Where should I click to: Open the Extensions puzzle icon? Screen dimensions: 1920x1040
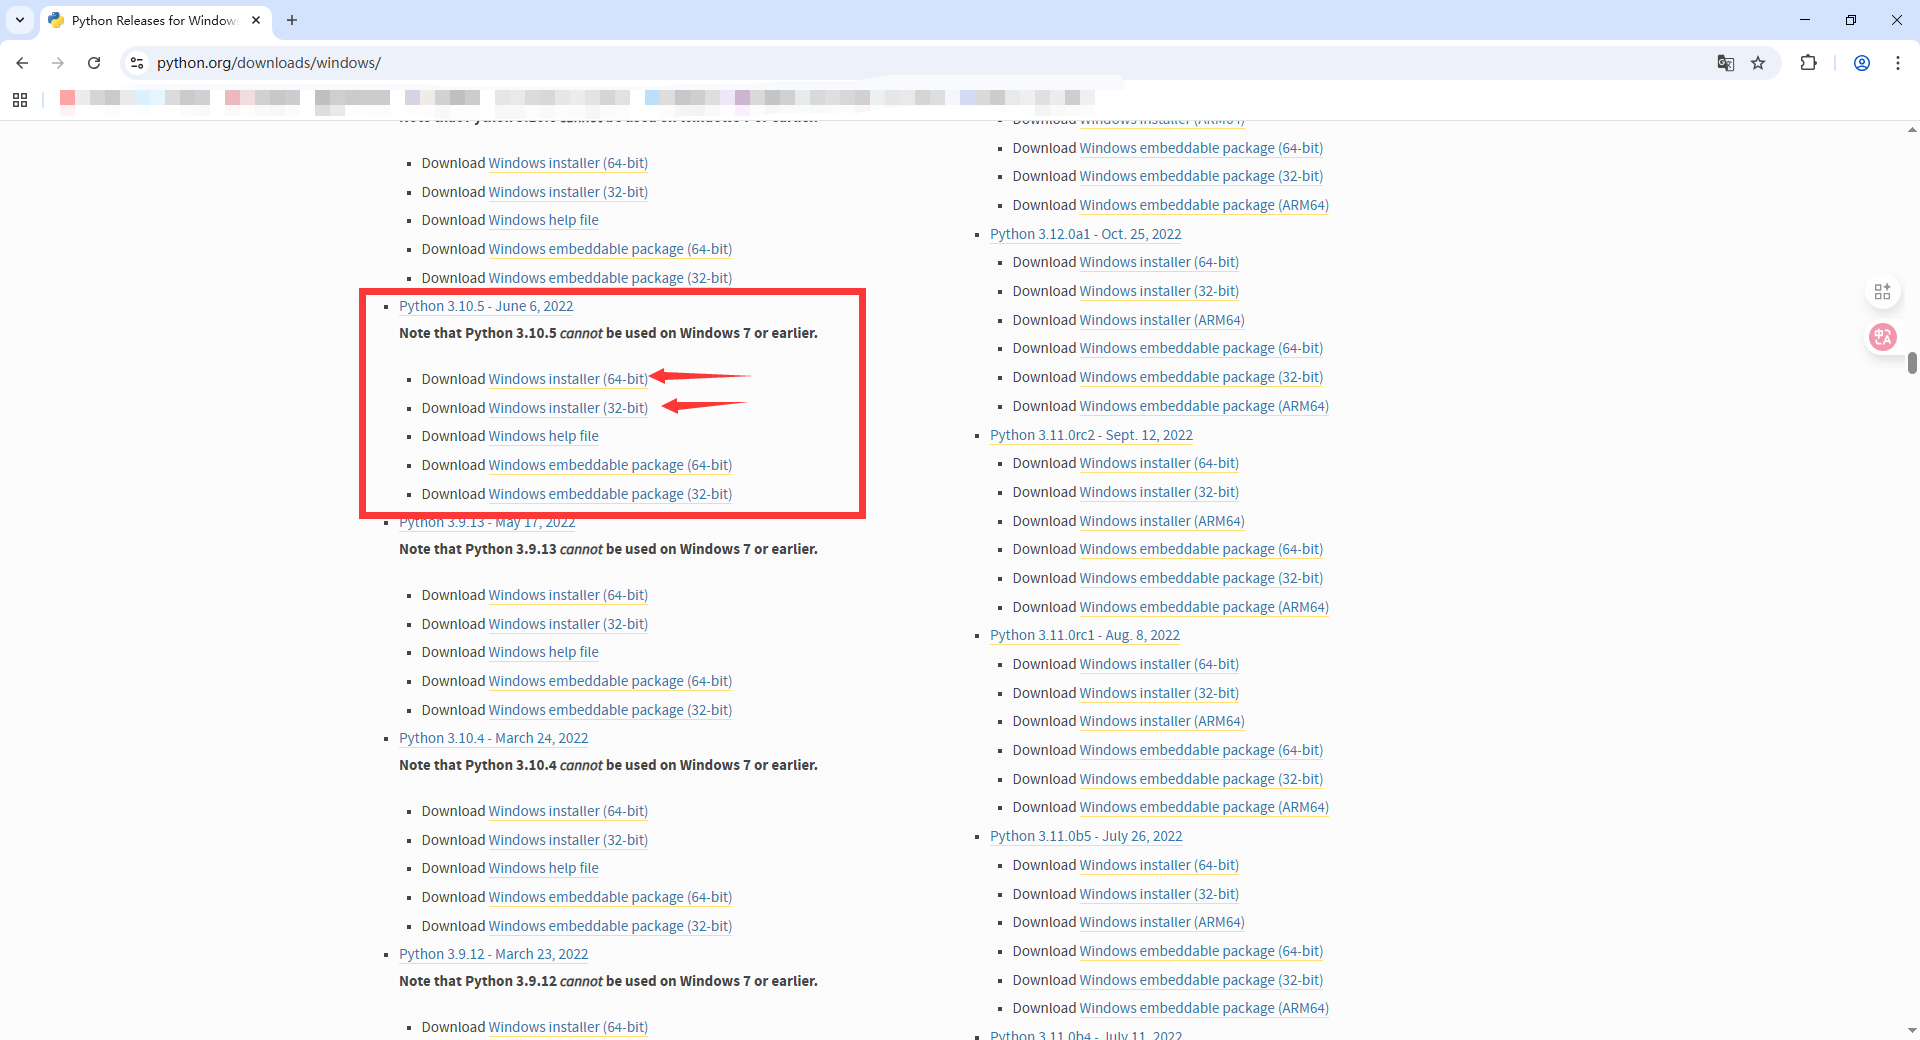click(1808, 63)
